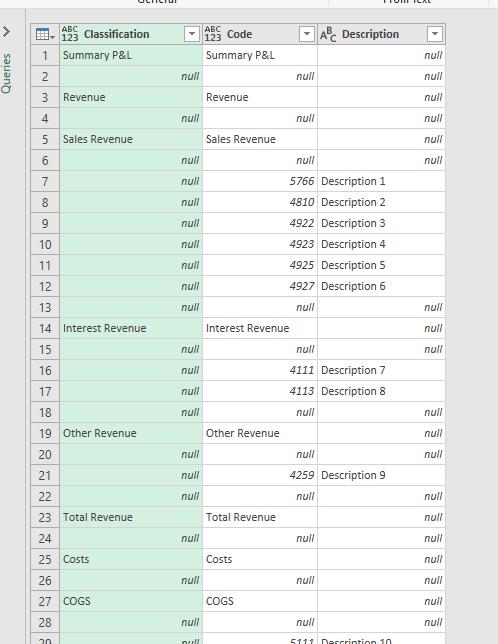498x644 pixels.
Task: Open the Description column filter dropdown
Action: click(435, 34)
